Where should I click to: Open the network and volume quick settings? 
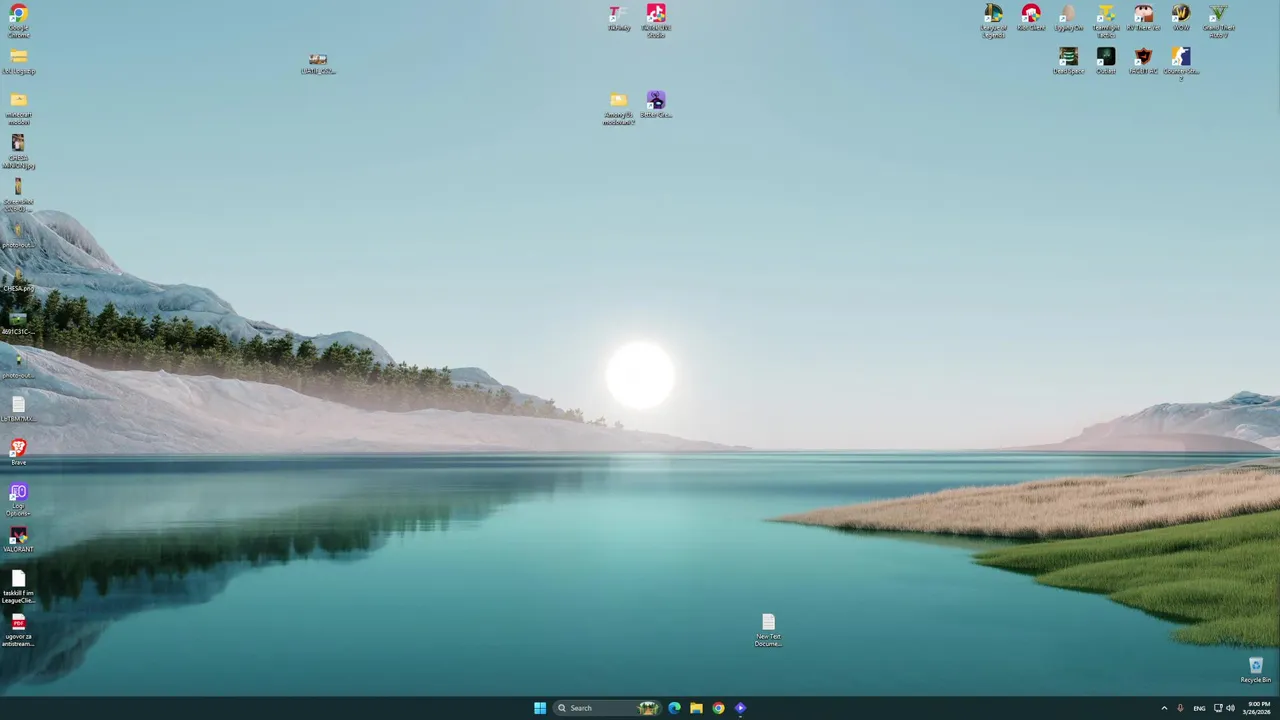point(1224,708)
